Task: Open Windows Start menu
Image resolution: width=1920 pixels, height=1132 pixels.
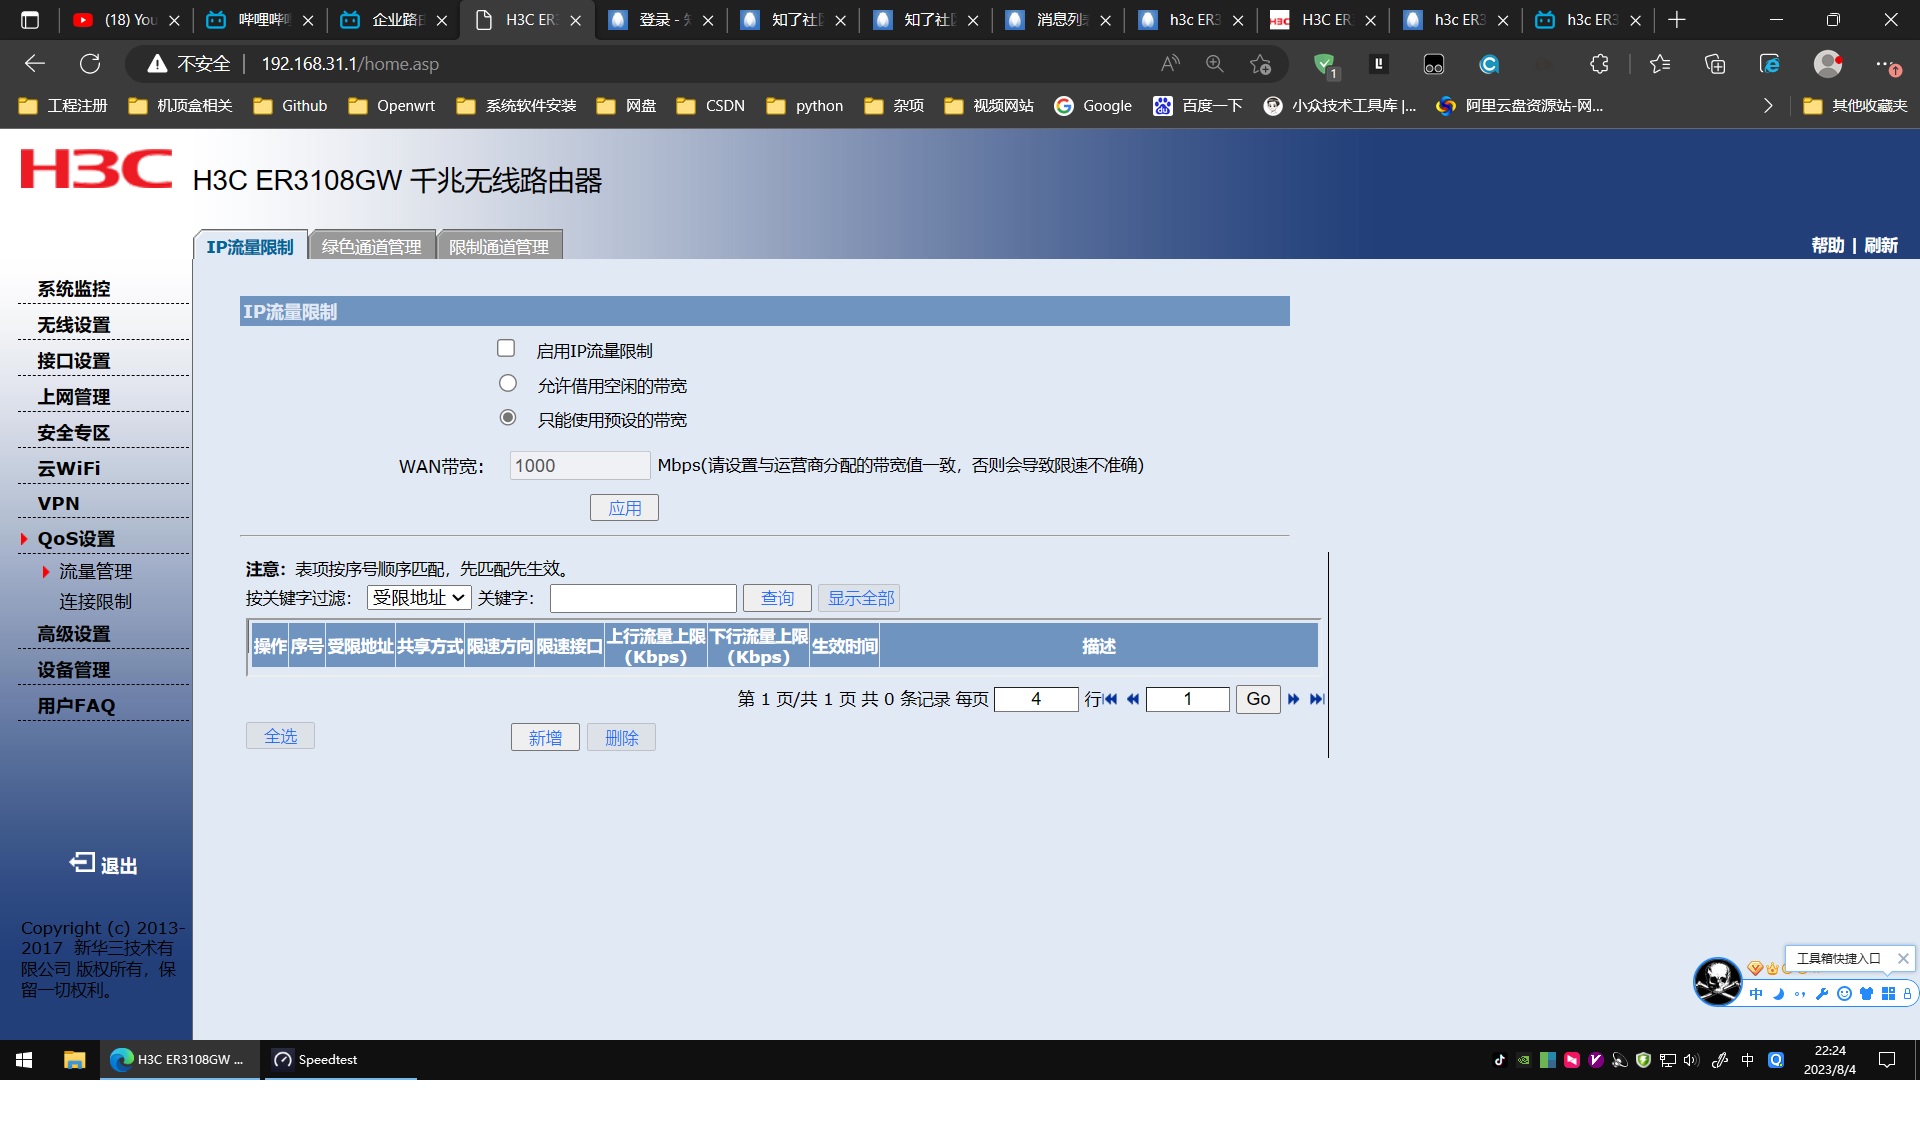Action: tap(24, 1060)
